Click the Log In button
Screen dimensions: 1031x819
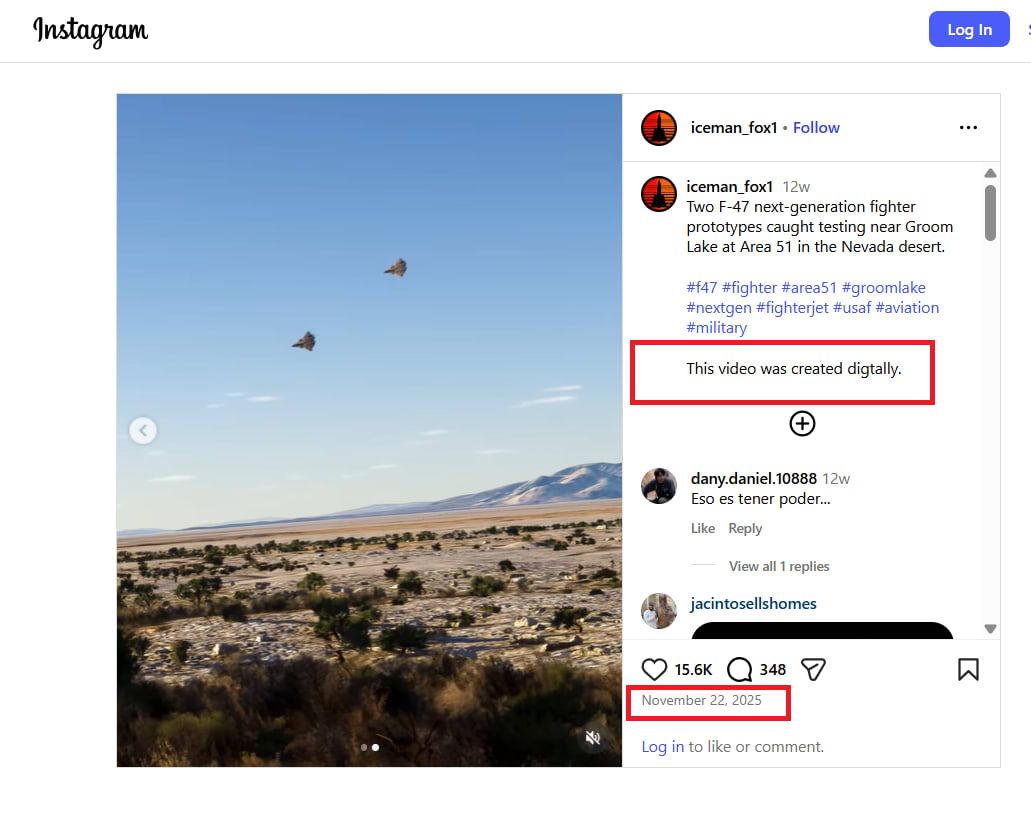click(x=969, y=30)
